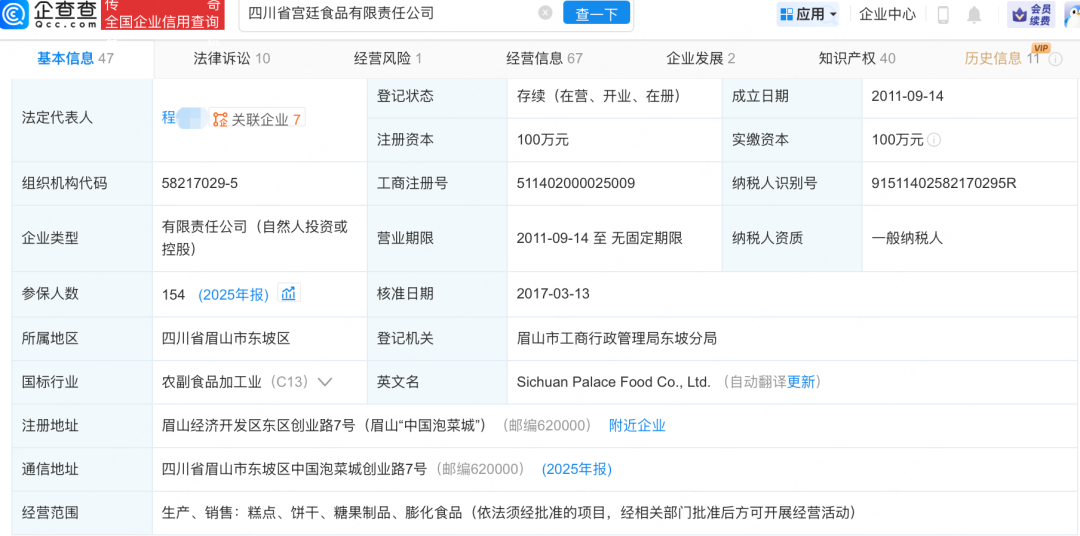Click the 2025年报 link in 通信地址 row
Image resolution: width=1080 pixels, height=536 pixels.
point(577,470)
